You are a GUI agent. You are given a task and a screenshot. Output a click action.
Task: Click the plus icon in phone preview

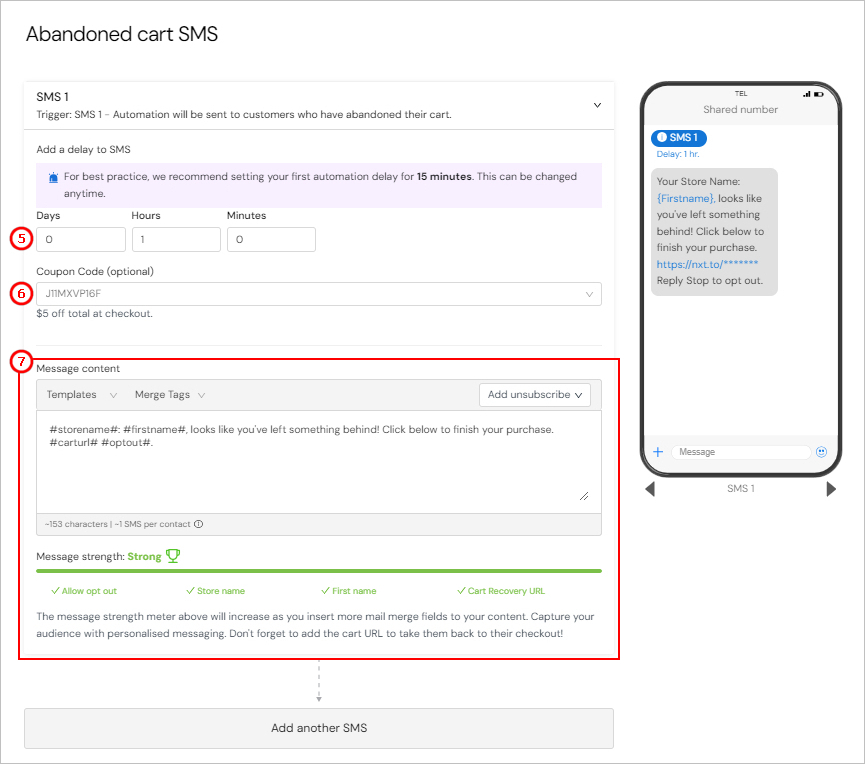pos(658,452)
